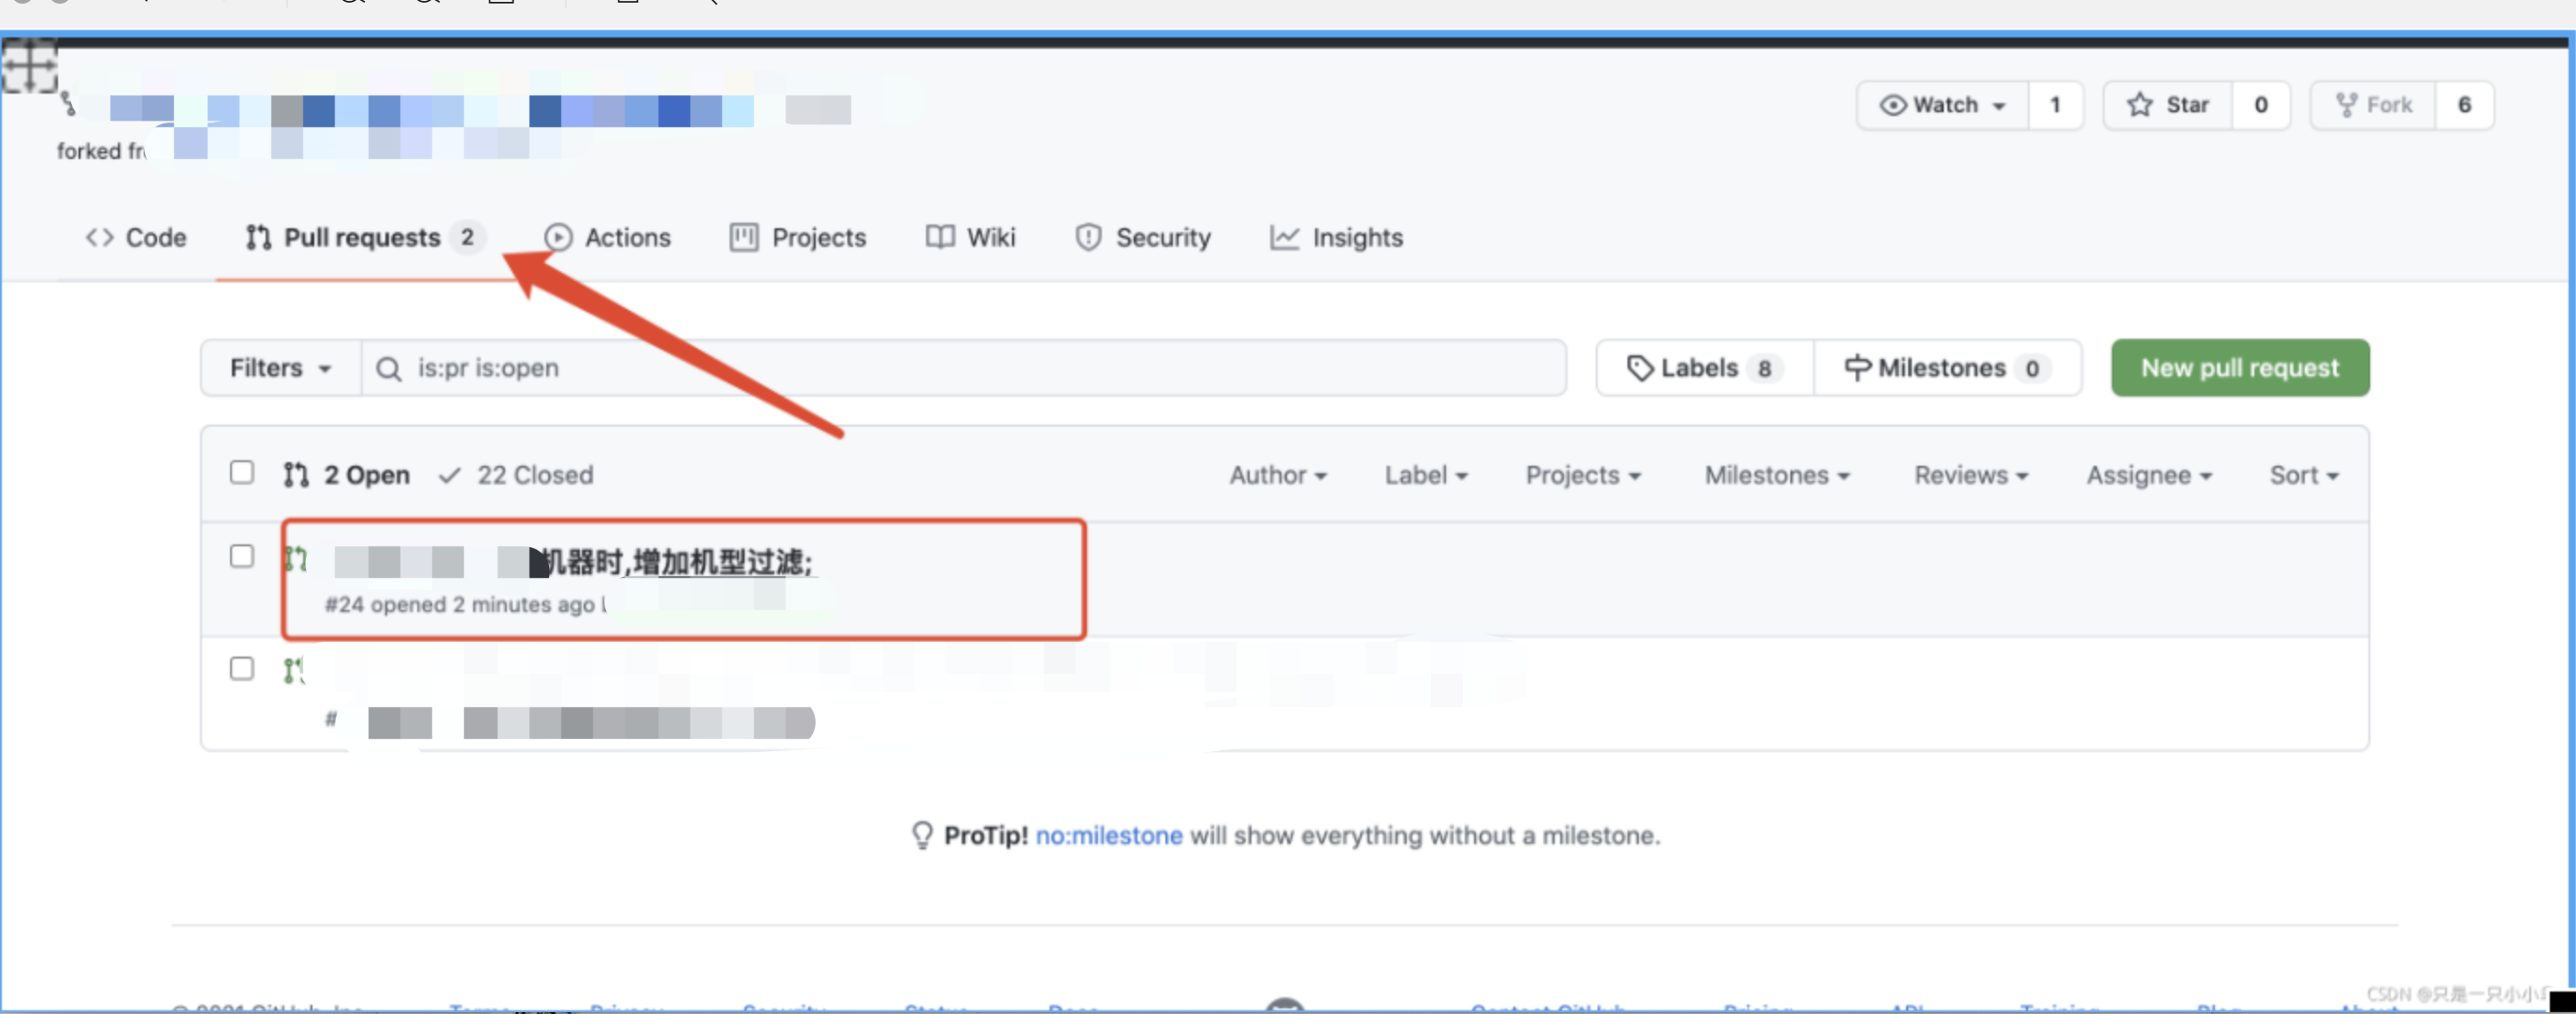Open the Insights tab
2576x1014 pixels.
pyautogui.click(x=1336, y=238)
